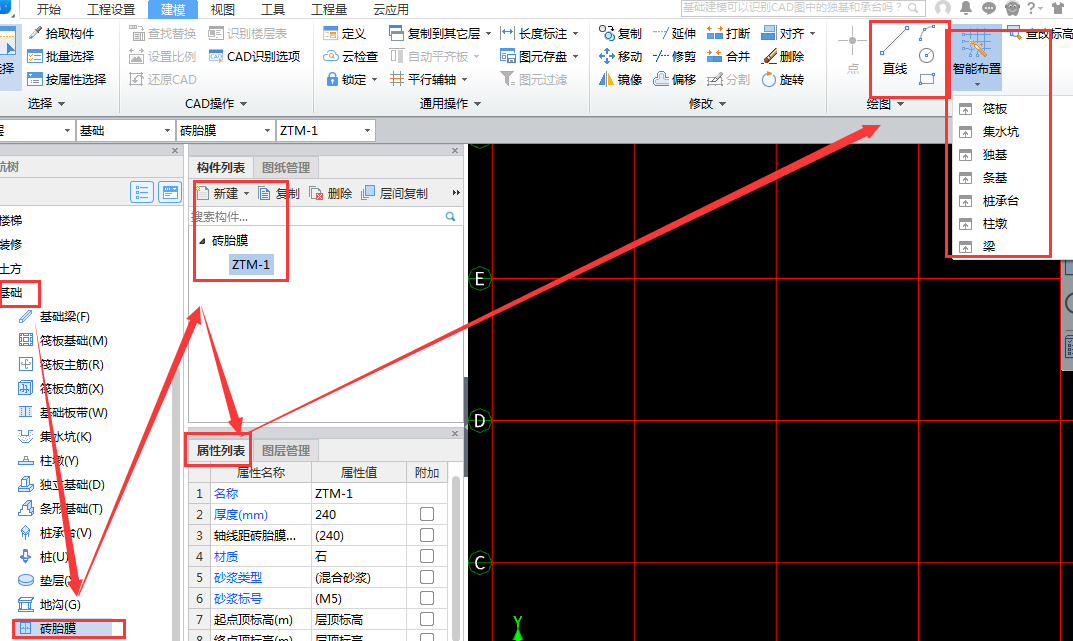1073x641 pixels.
Task: Open the 图层管理 tab
Action: (x=286, y=451)
